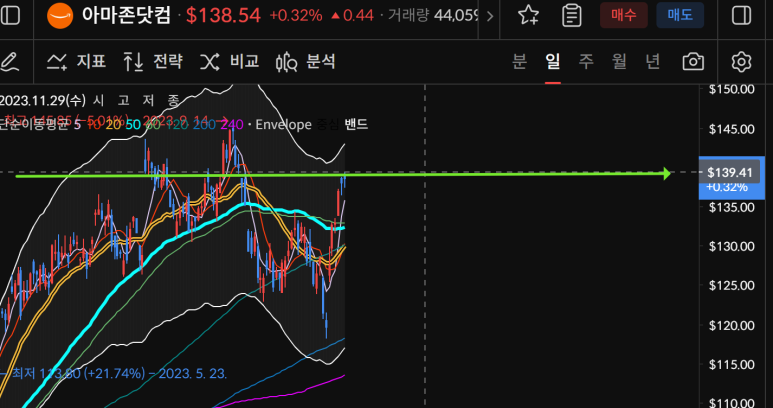
Task: Open the 지표 indicators menu
Action: (76, 62)
